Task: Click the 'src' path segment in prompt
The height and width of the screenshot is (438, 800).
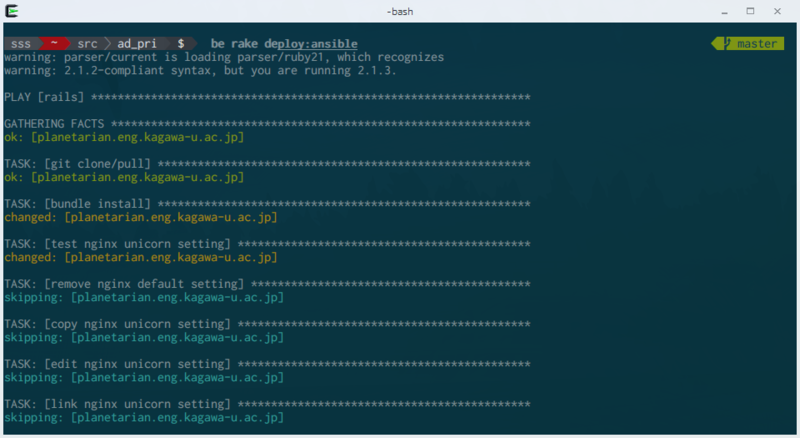Action: [x=87, y=44]
